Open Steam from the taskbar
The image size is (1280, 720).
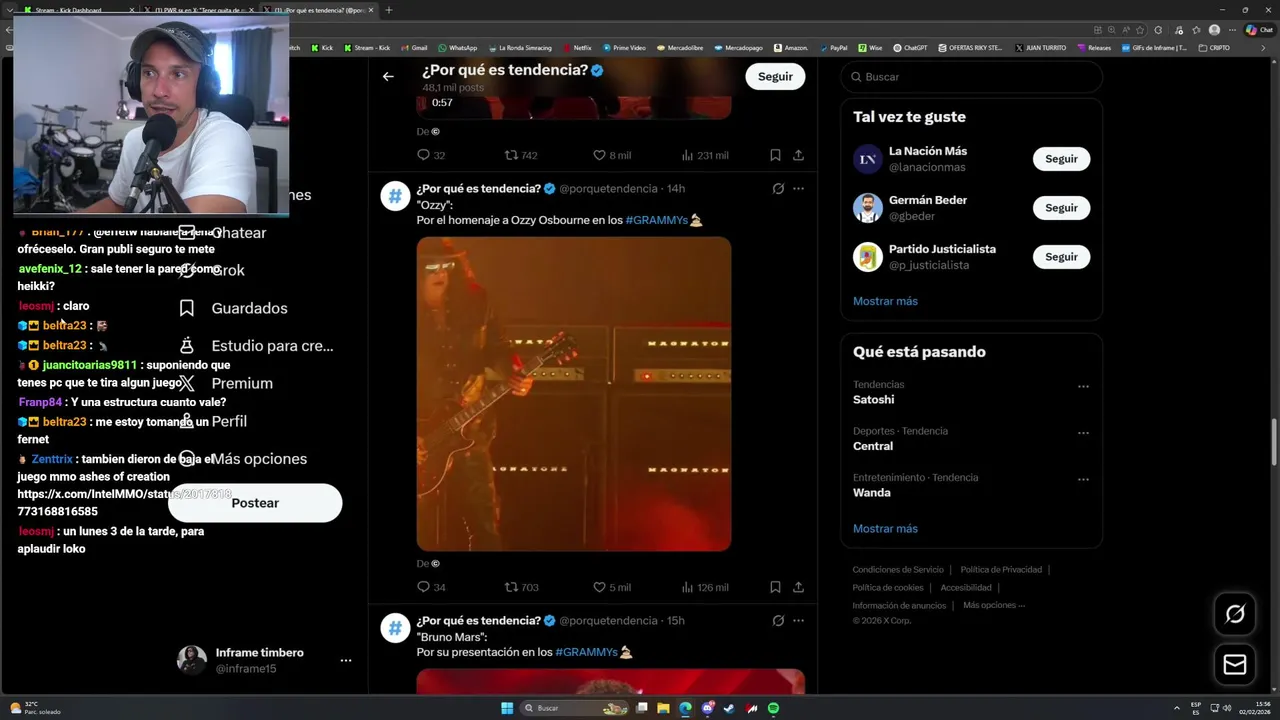click(x=729, y=708)
